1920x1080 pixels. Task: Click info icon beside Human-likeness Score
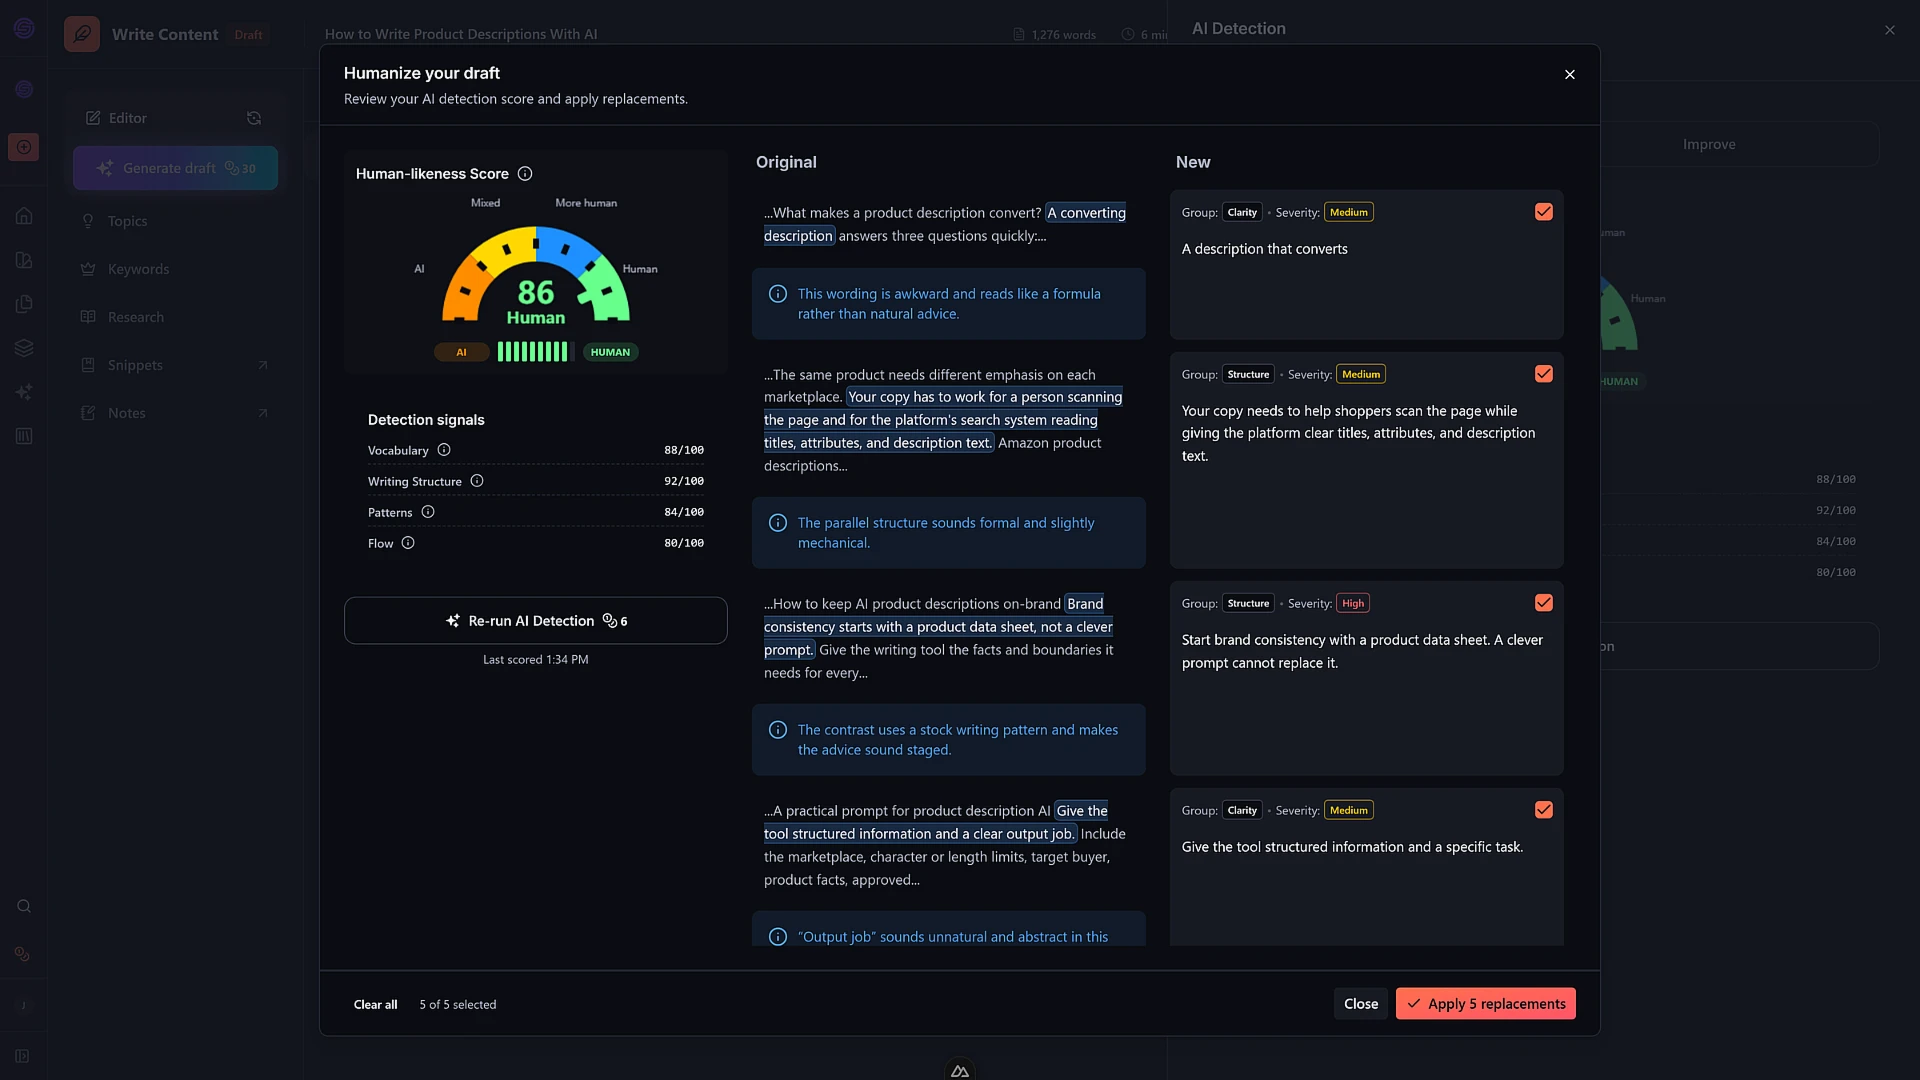(525, 174)
